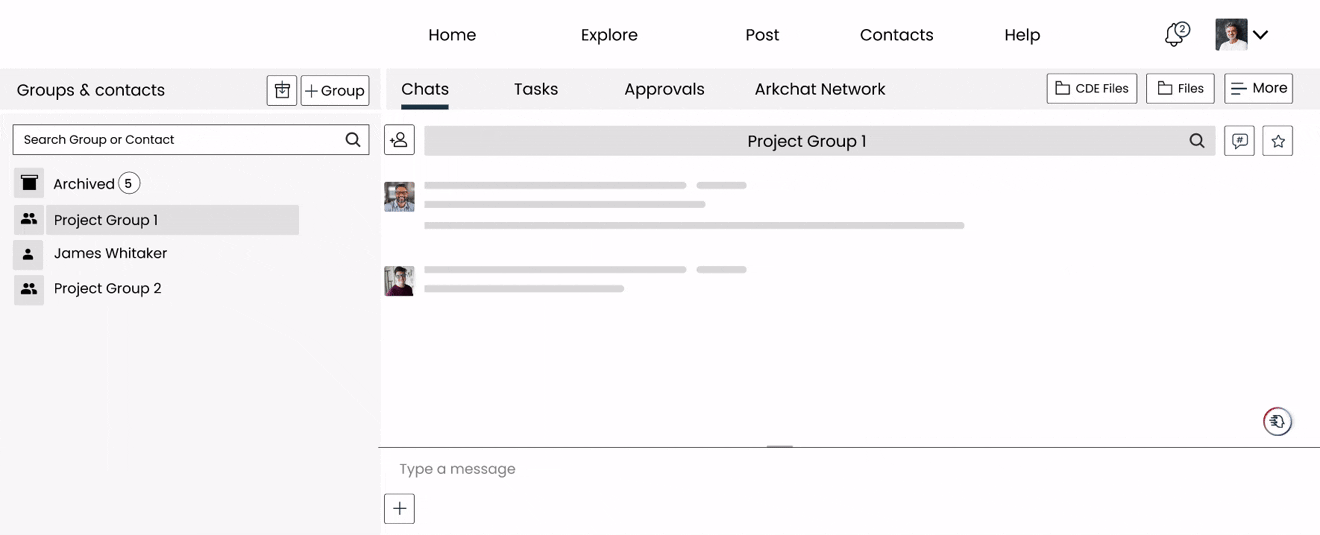Go to the Home menu

[452, 35]
